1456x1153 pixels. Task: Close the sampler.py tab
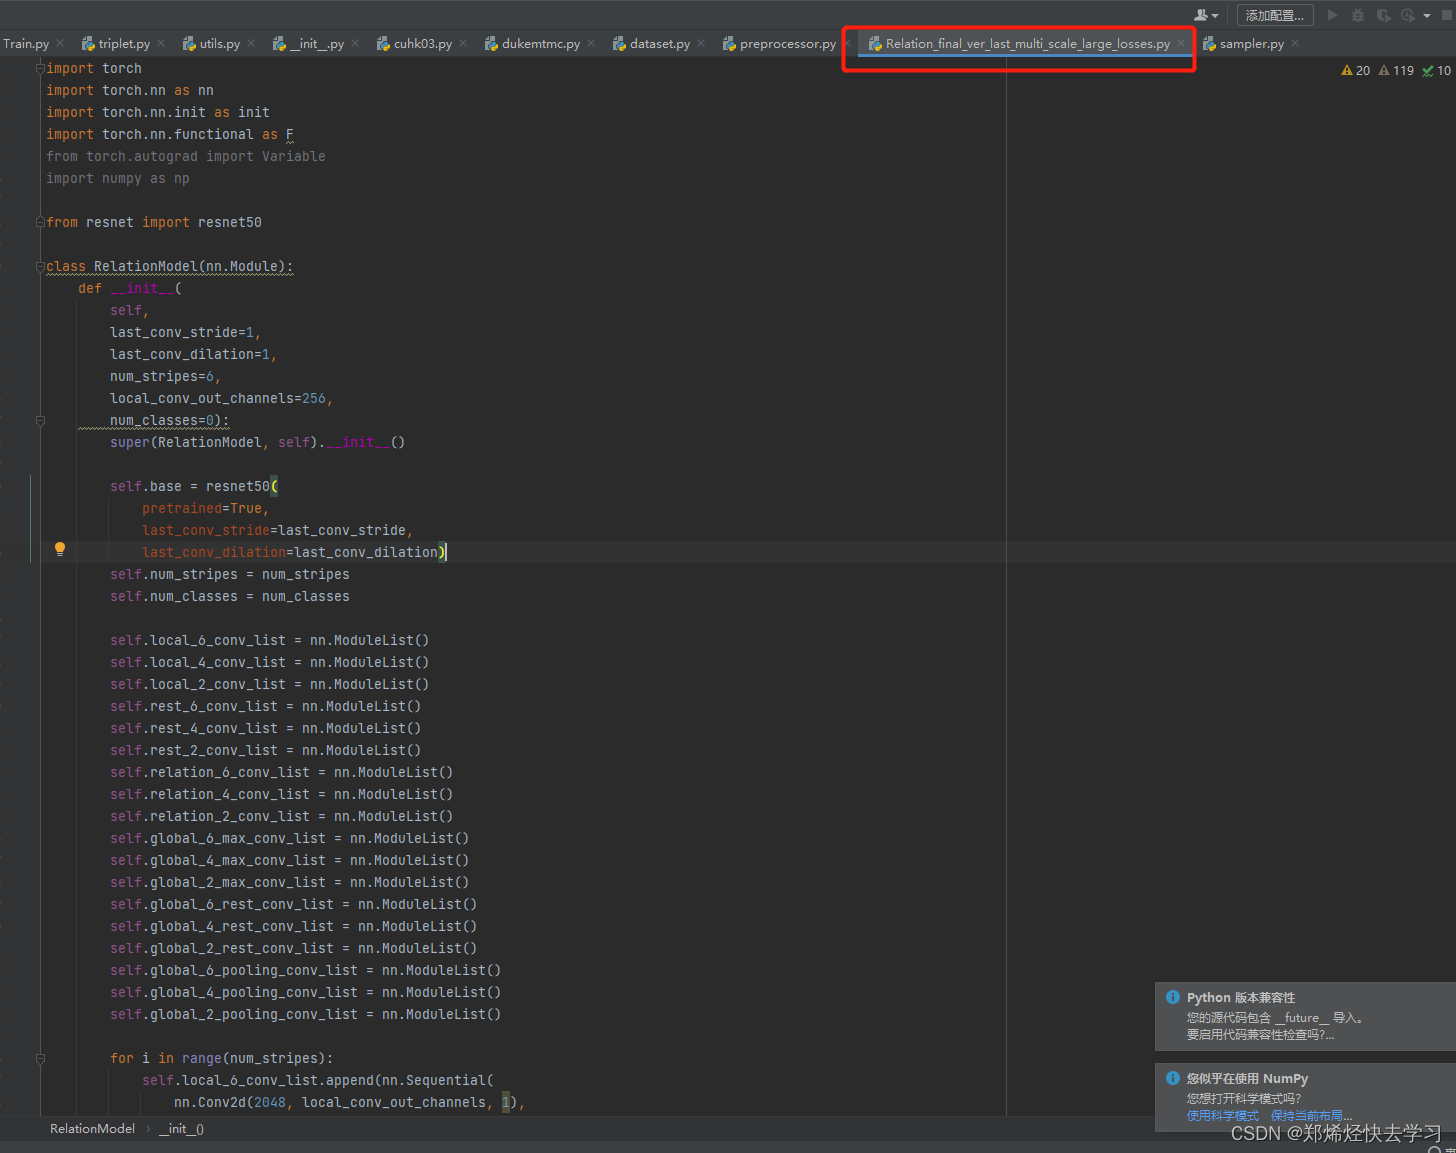(1295, 43)
